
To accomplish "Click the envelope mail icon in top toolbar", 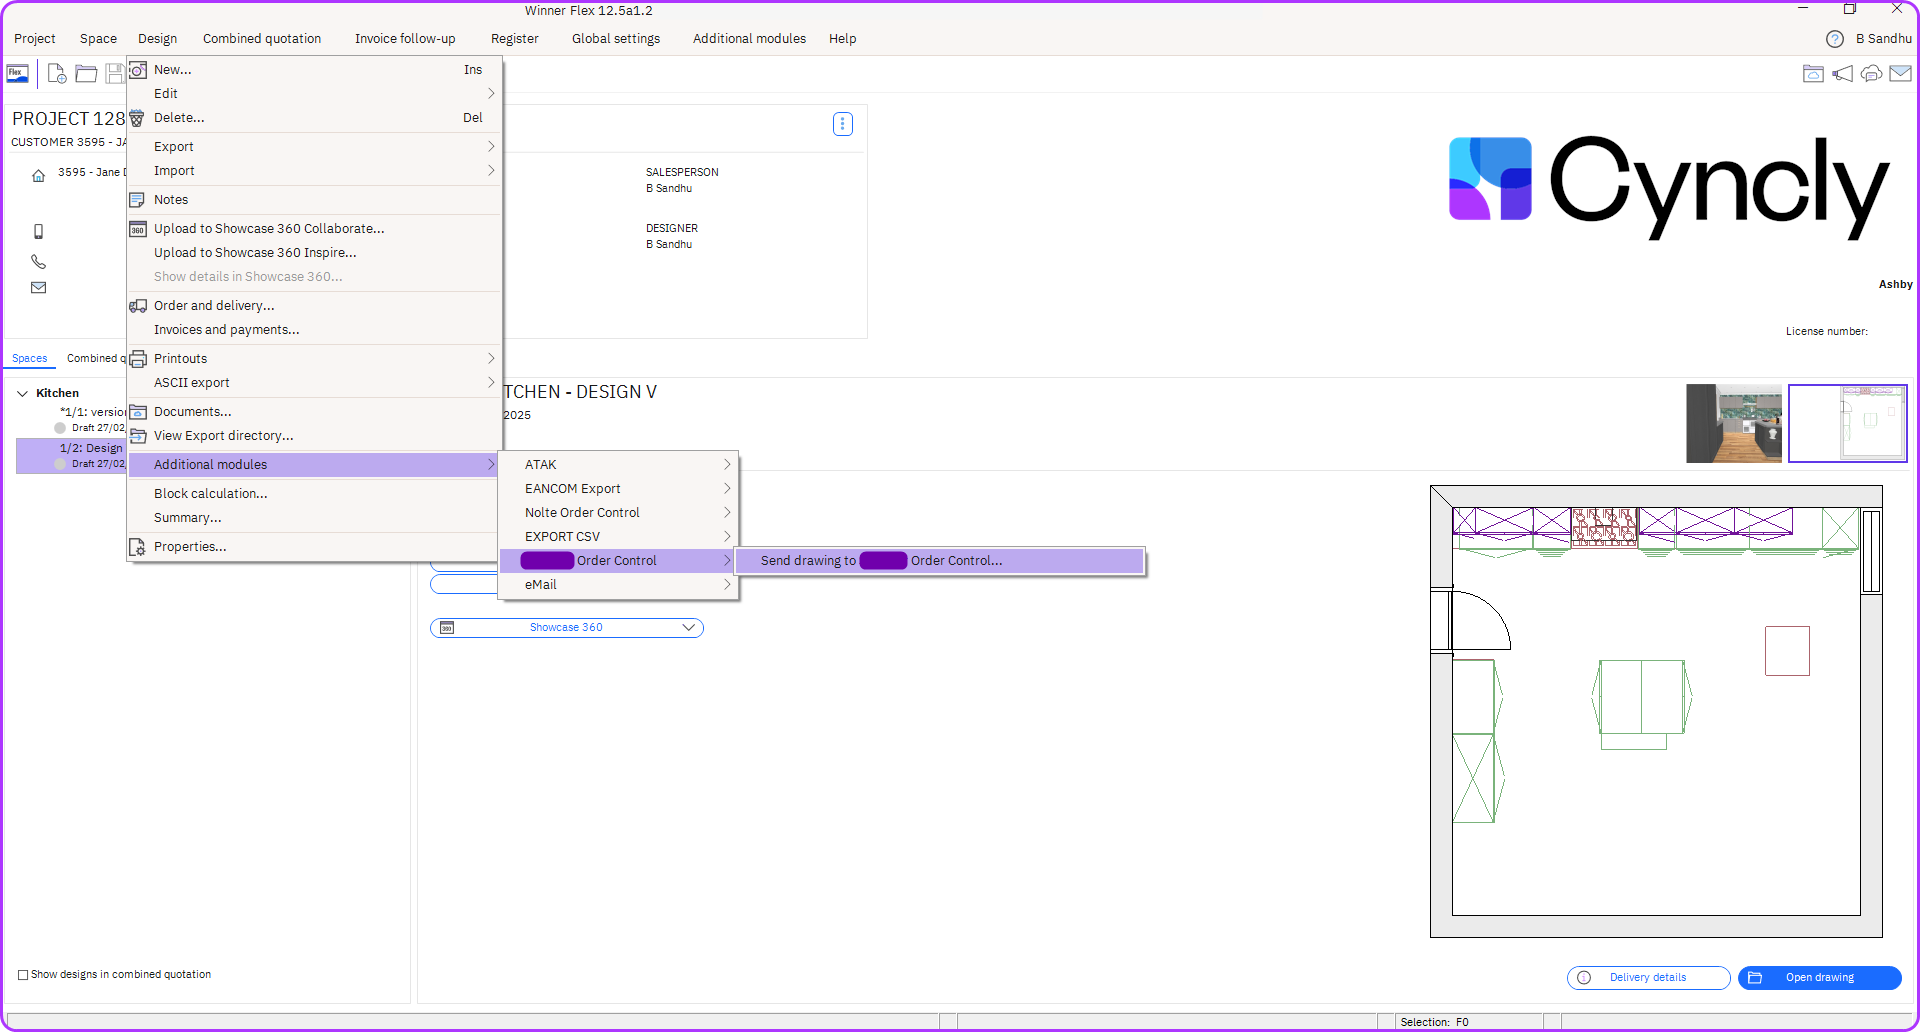I will click(x=1900, y=74).
